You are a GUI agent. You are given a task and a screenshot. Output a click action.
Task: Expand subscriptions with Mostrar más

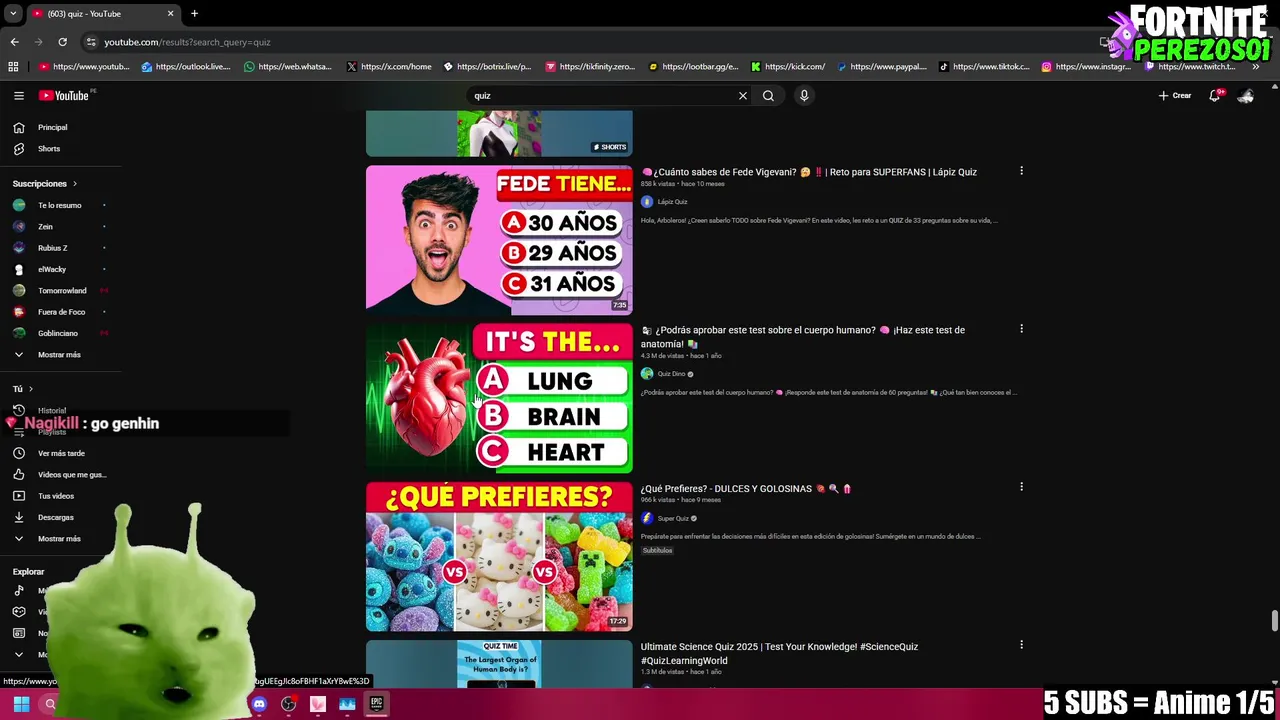60,355
